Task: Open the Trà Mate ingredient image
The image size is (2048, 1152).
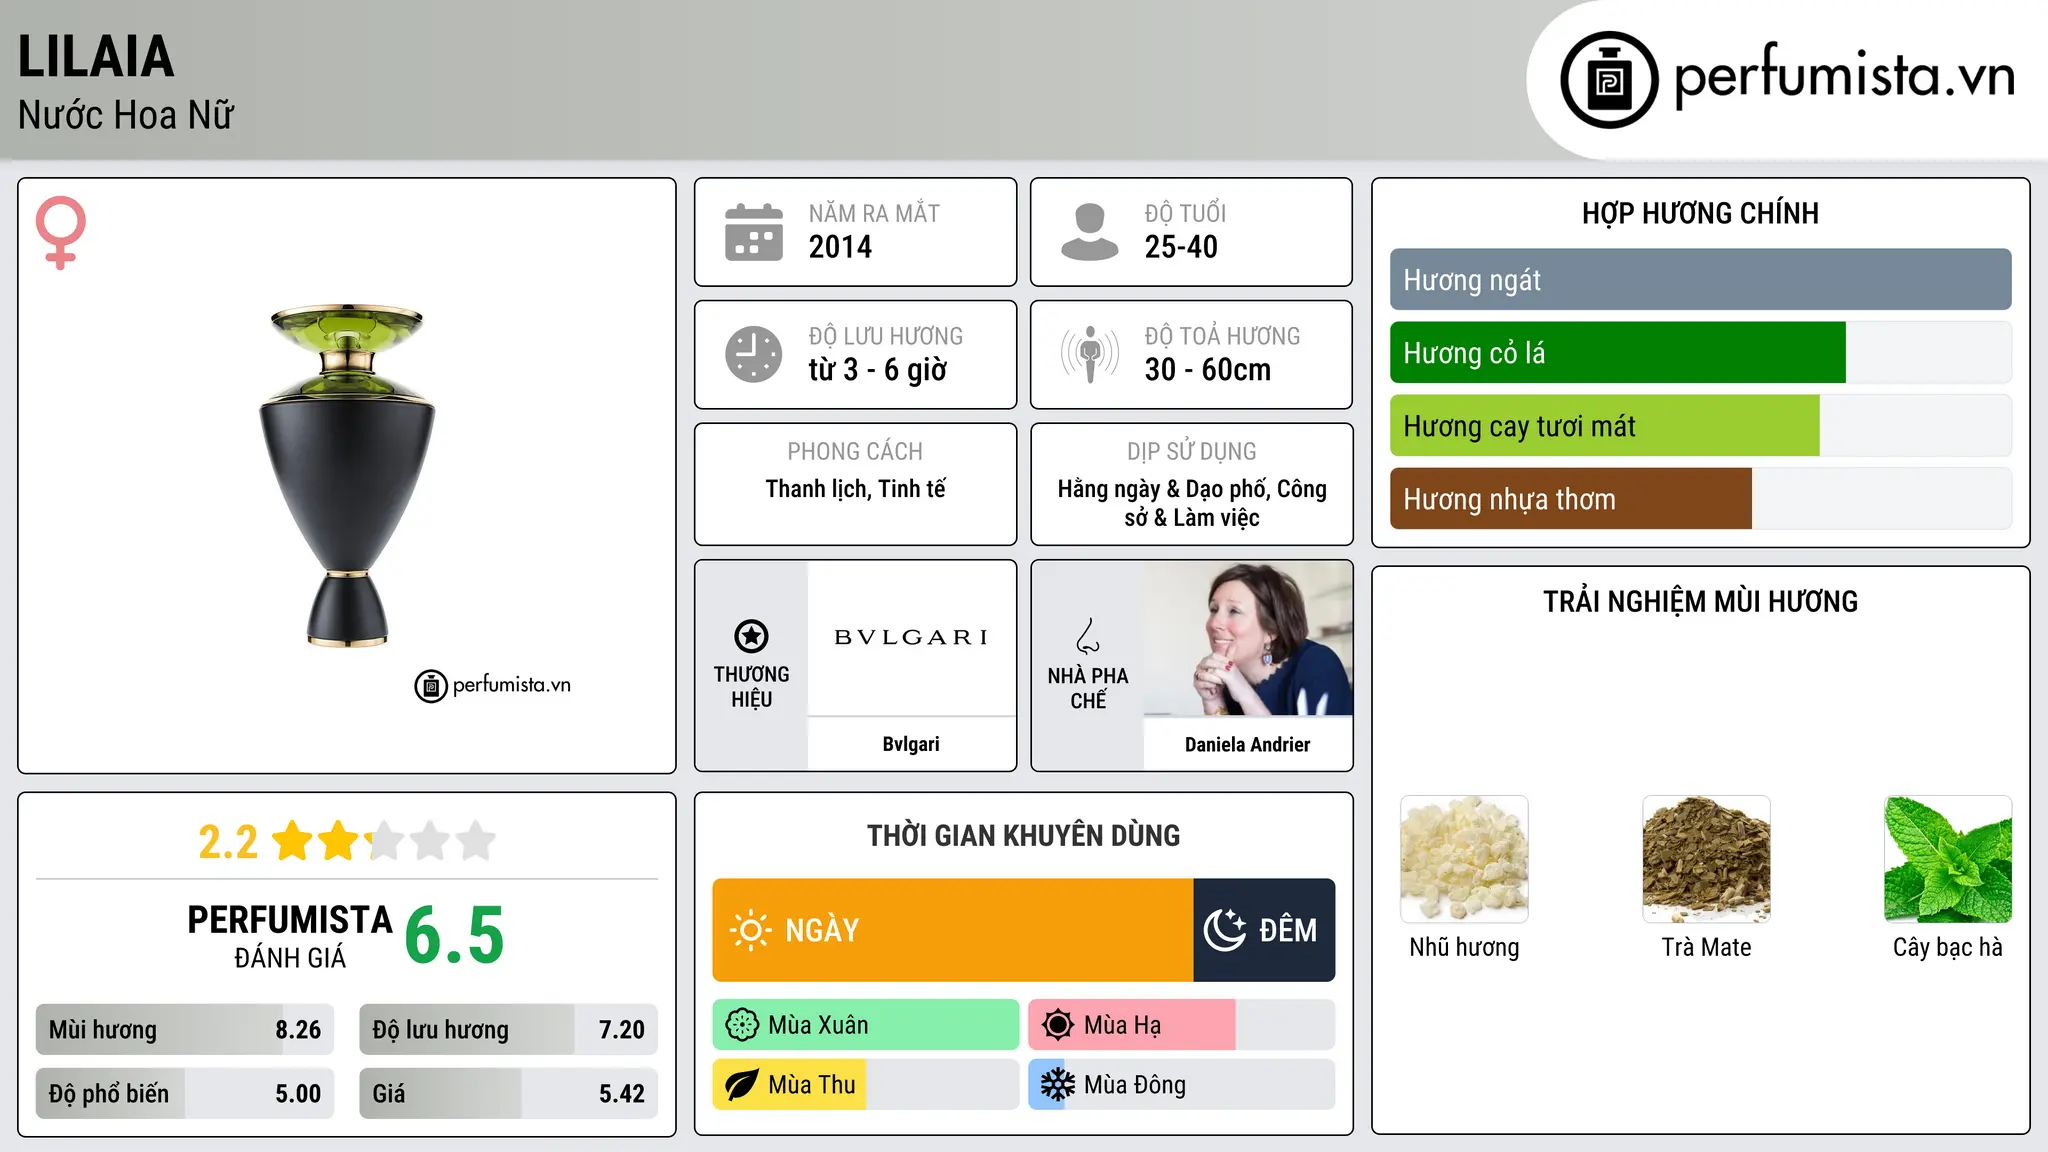Action: click(x=1706, y=859)
